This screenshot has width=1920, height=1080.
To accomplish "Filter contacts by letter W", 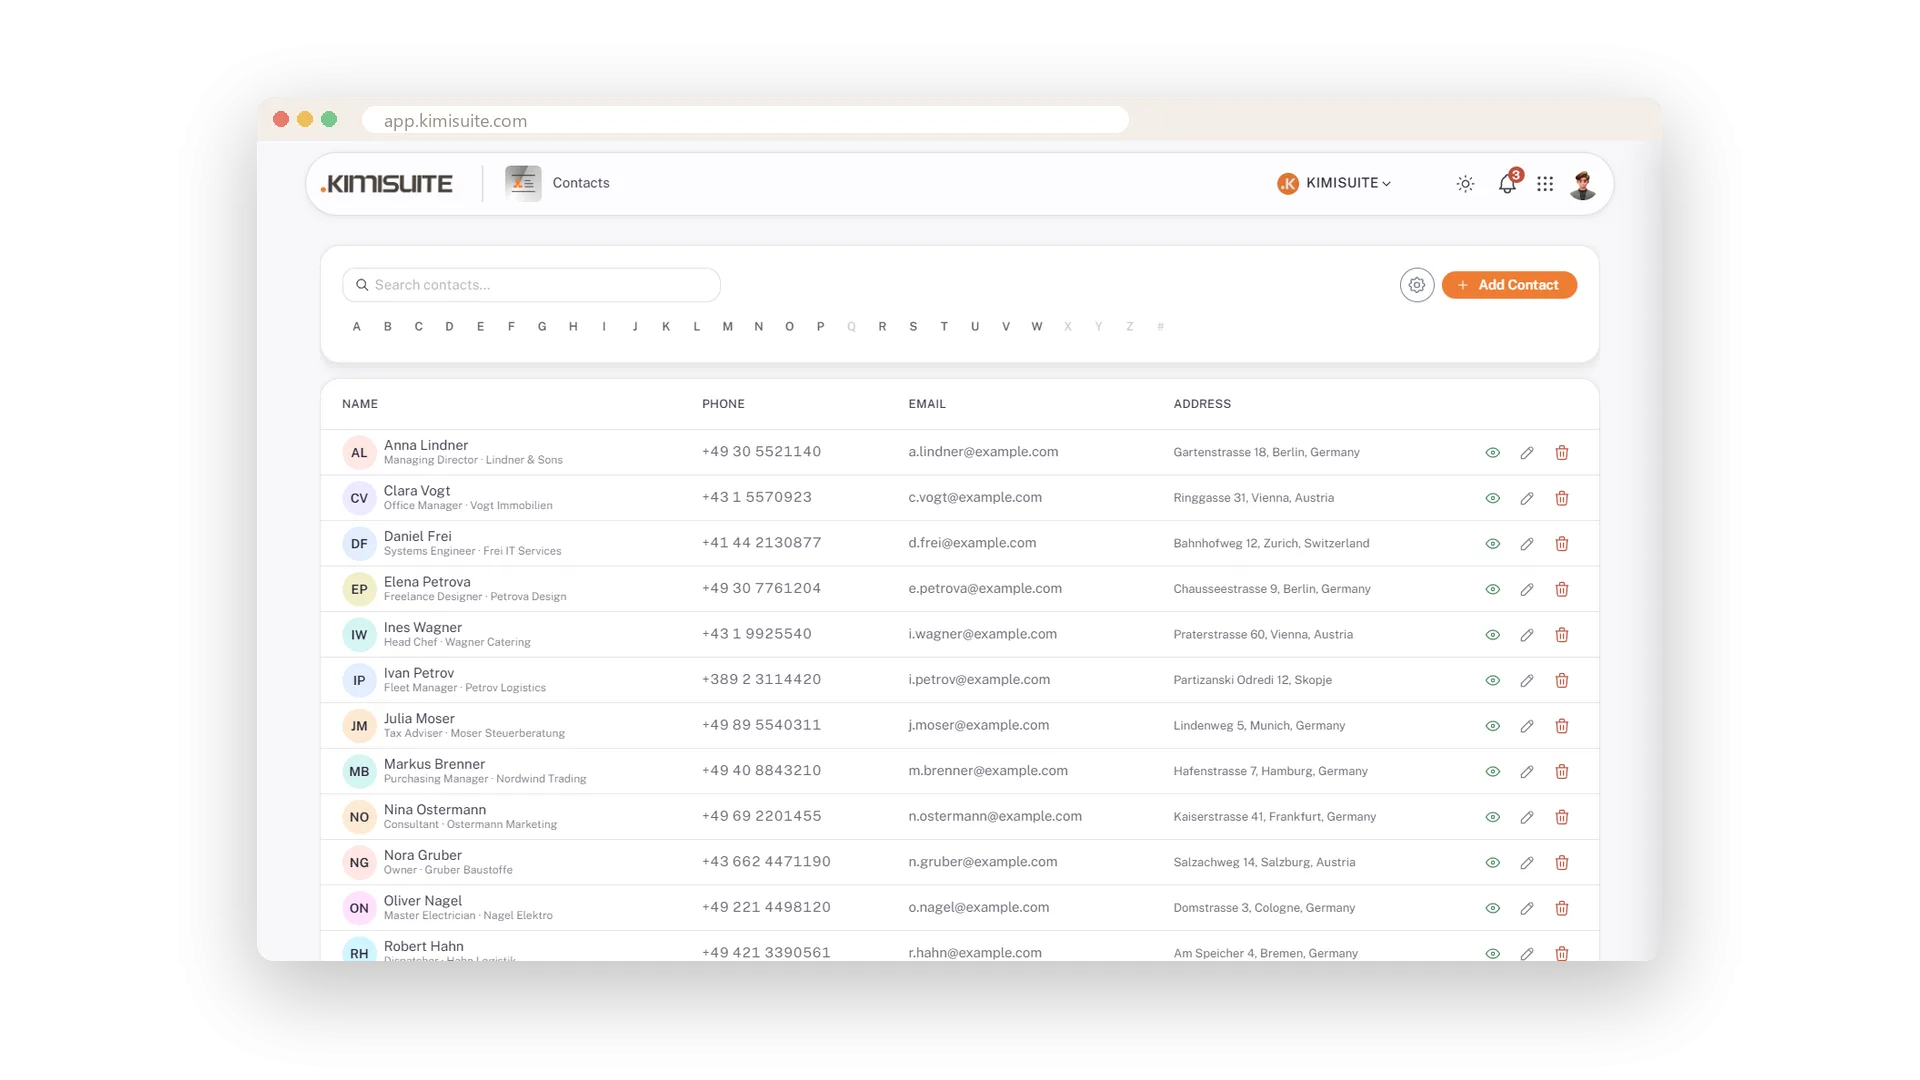I will tap(1037, 327).
